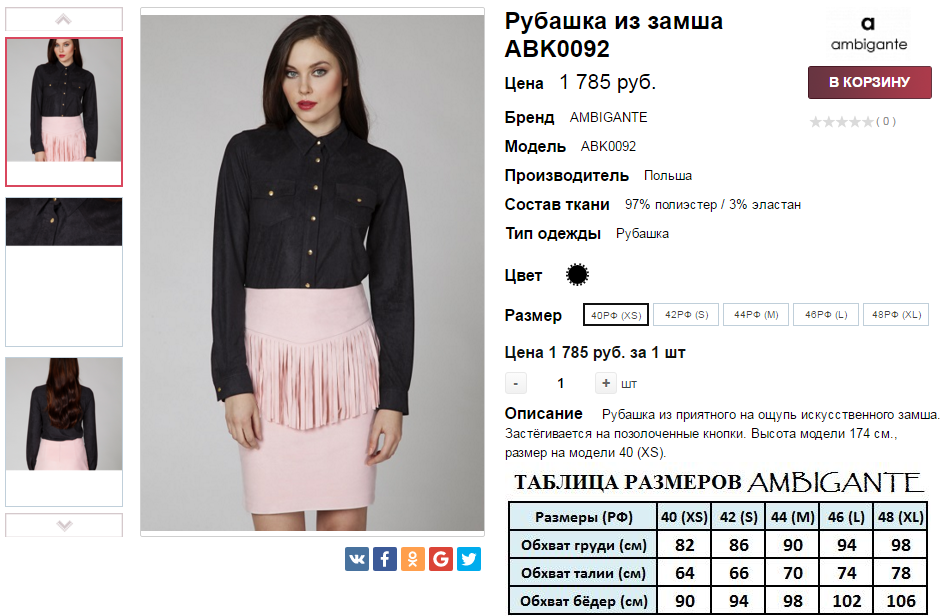The width and height of the screenshot is (940, 616).
Task: Select the black color swatch
Action: point(577,274)
